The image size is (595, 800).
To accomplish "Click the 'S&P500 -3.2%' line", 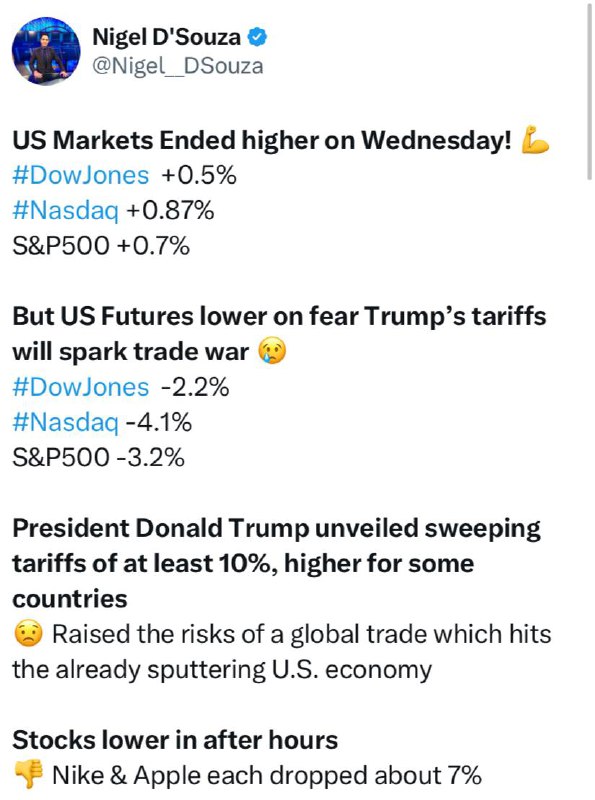I will (98, 458).
